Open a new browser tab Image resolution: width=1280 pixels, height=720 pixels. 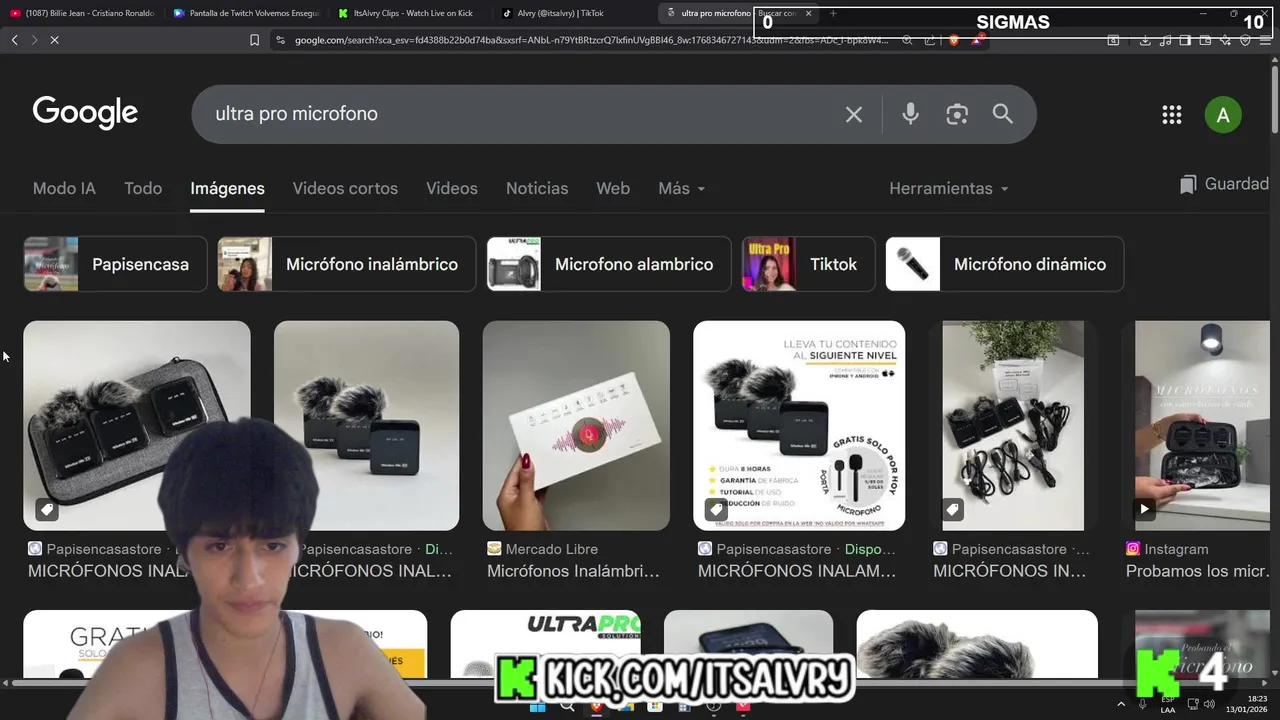(x=832, y=13)
